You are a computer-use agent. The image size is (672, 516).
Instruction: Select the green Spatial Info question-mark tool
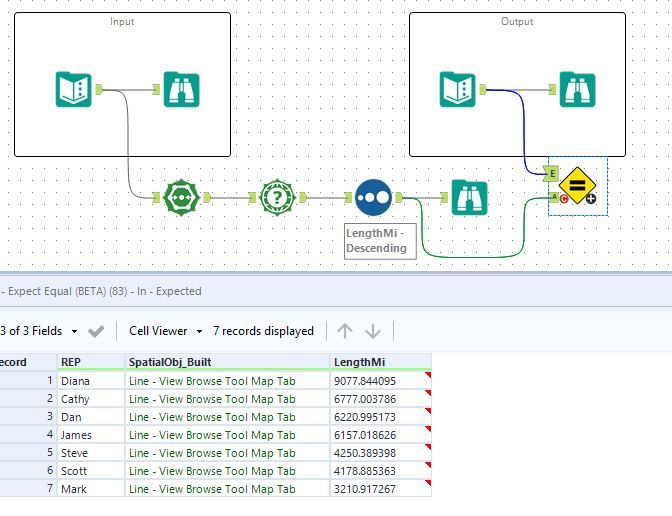278,198
